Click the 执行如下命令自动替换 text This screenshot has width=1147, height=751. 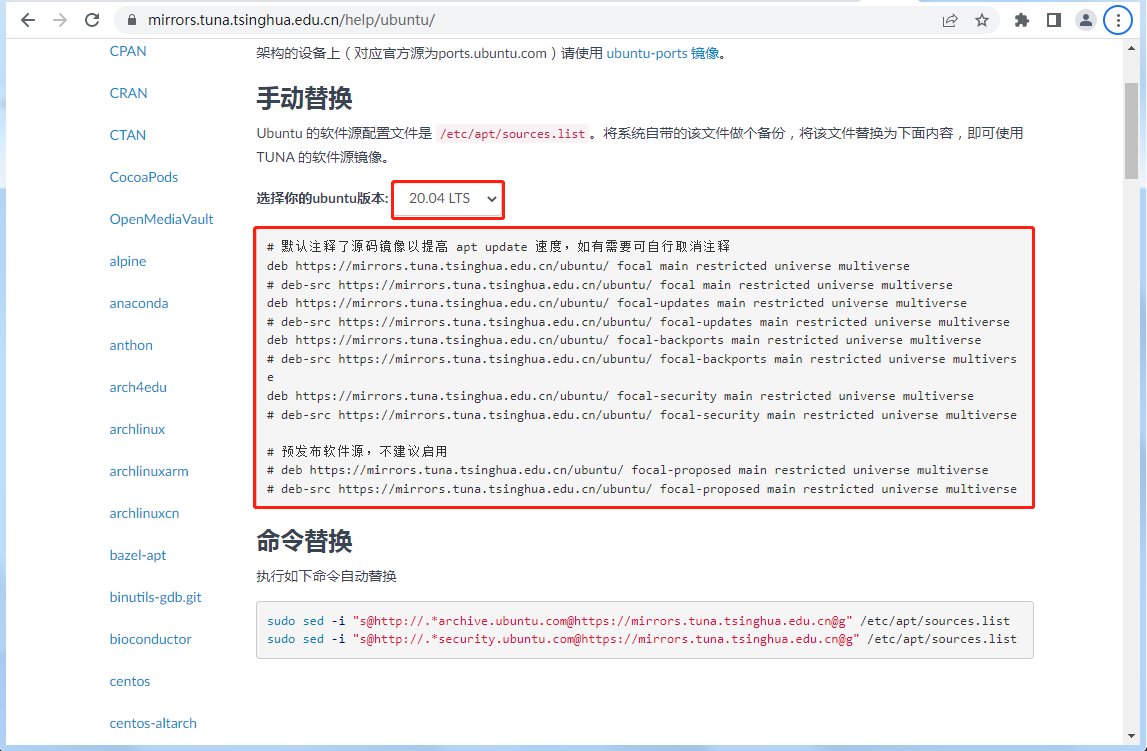coord(326,576)
